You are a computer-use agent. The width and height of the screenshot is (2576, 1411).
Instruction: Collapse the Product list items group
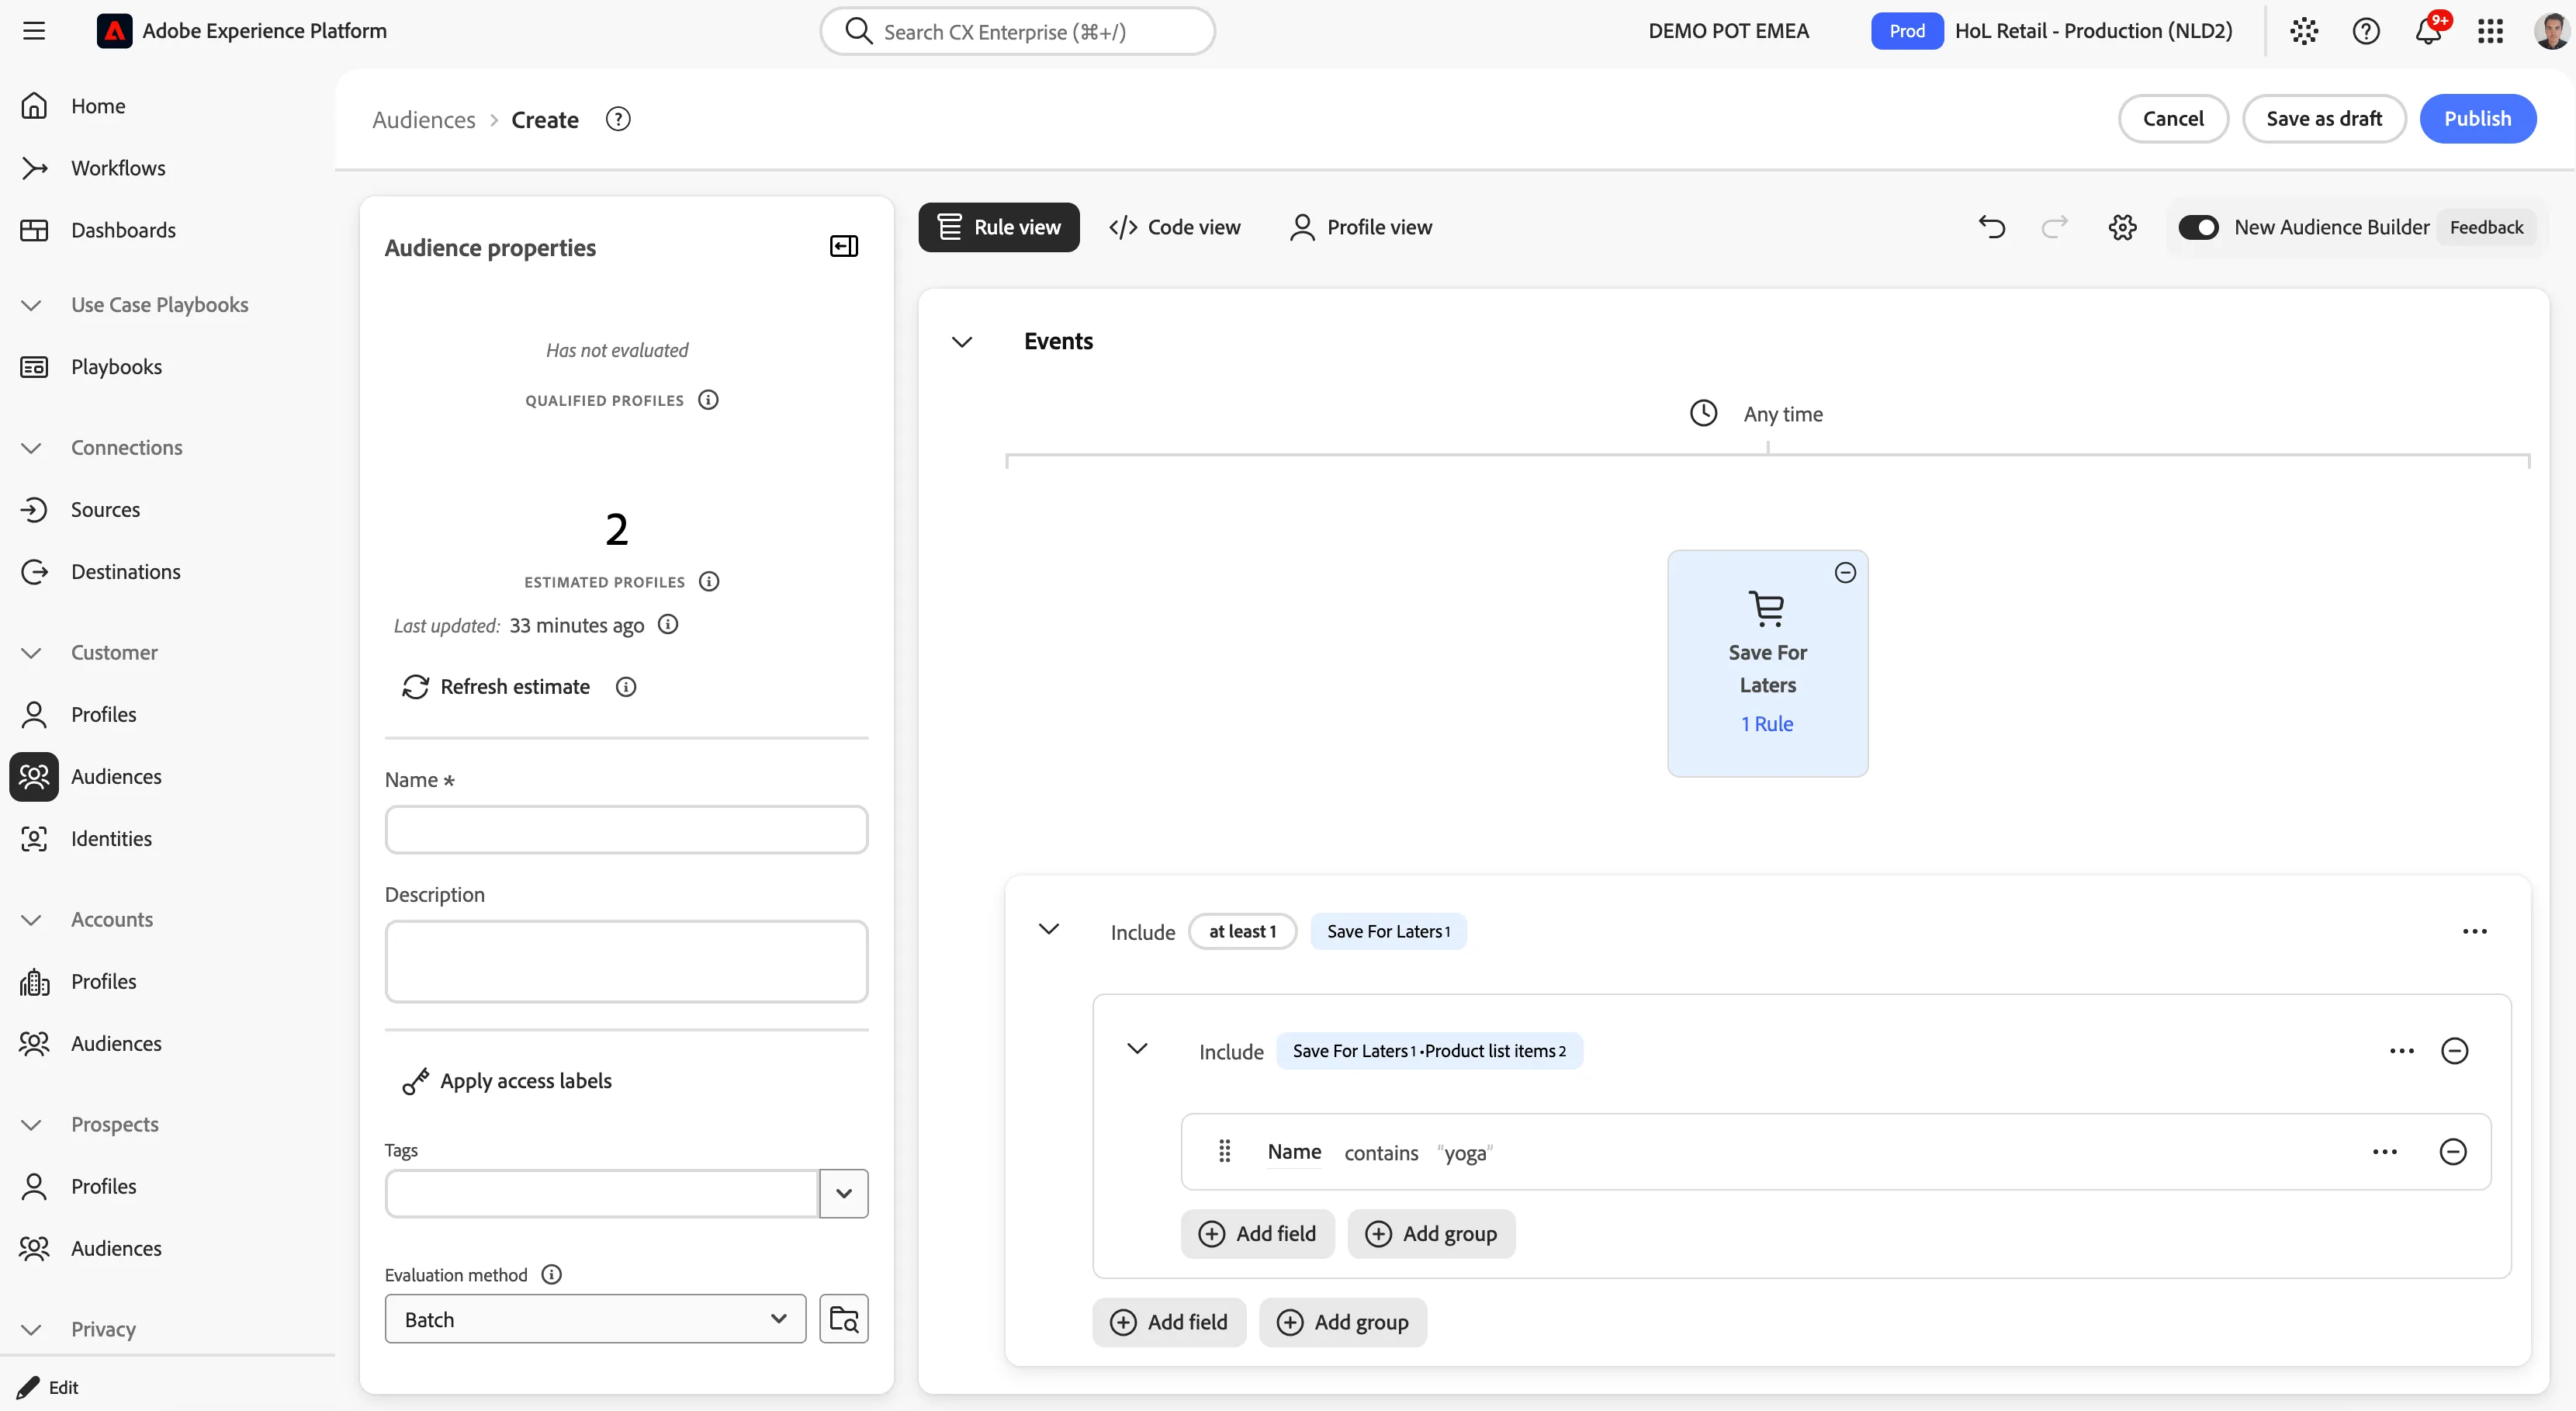click(1137, 1048)
